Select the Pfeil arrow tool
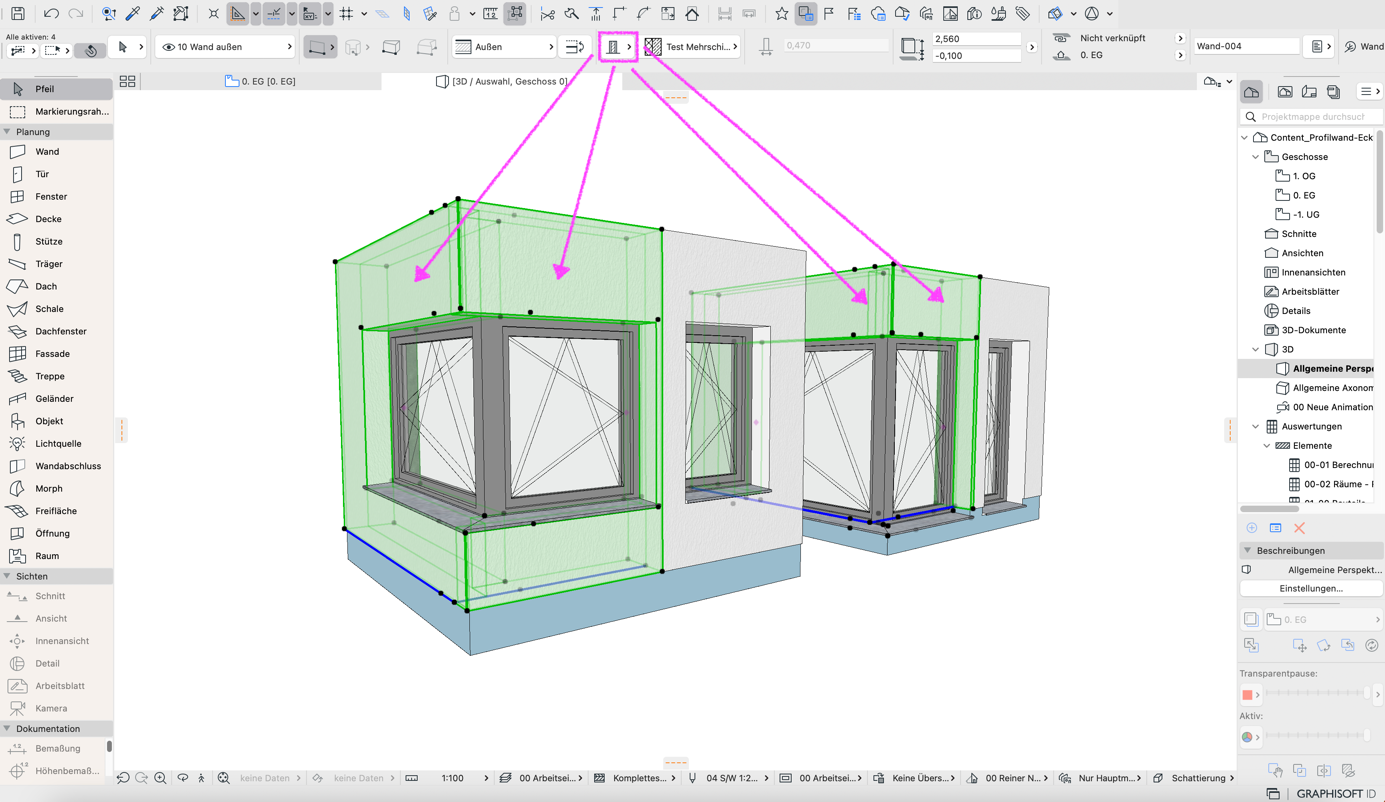1385x802 pixels. [x=56, y=89]
